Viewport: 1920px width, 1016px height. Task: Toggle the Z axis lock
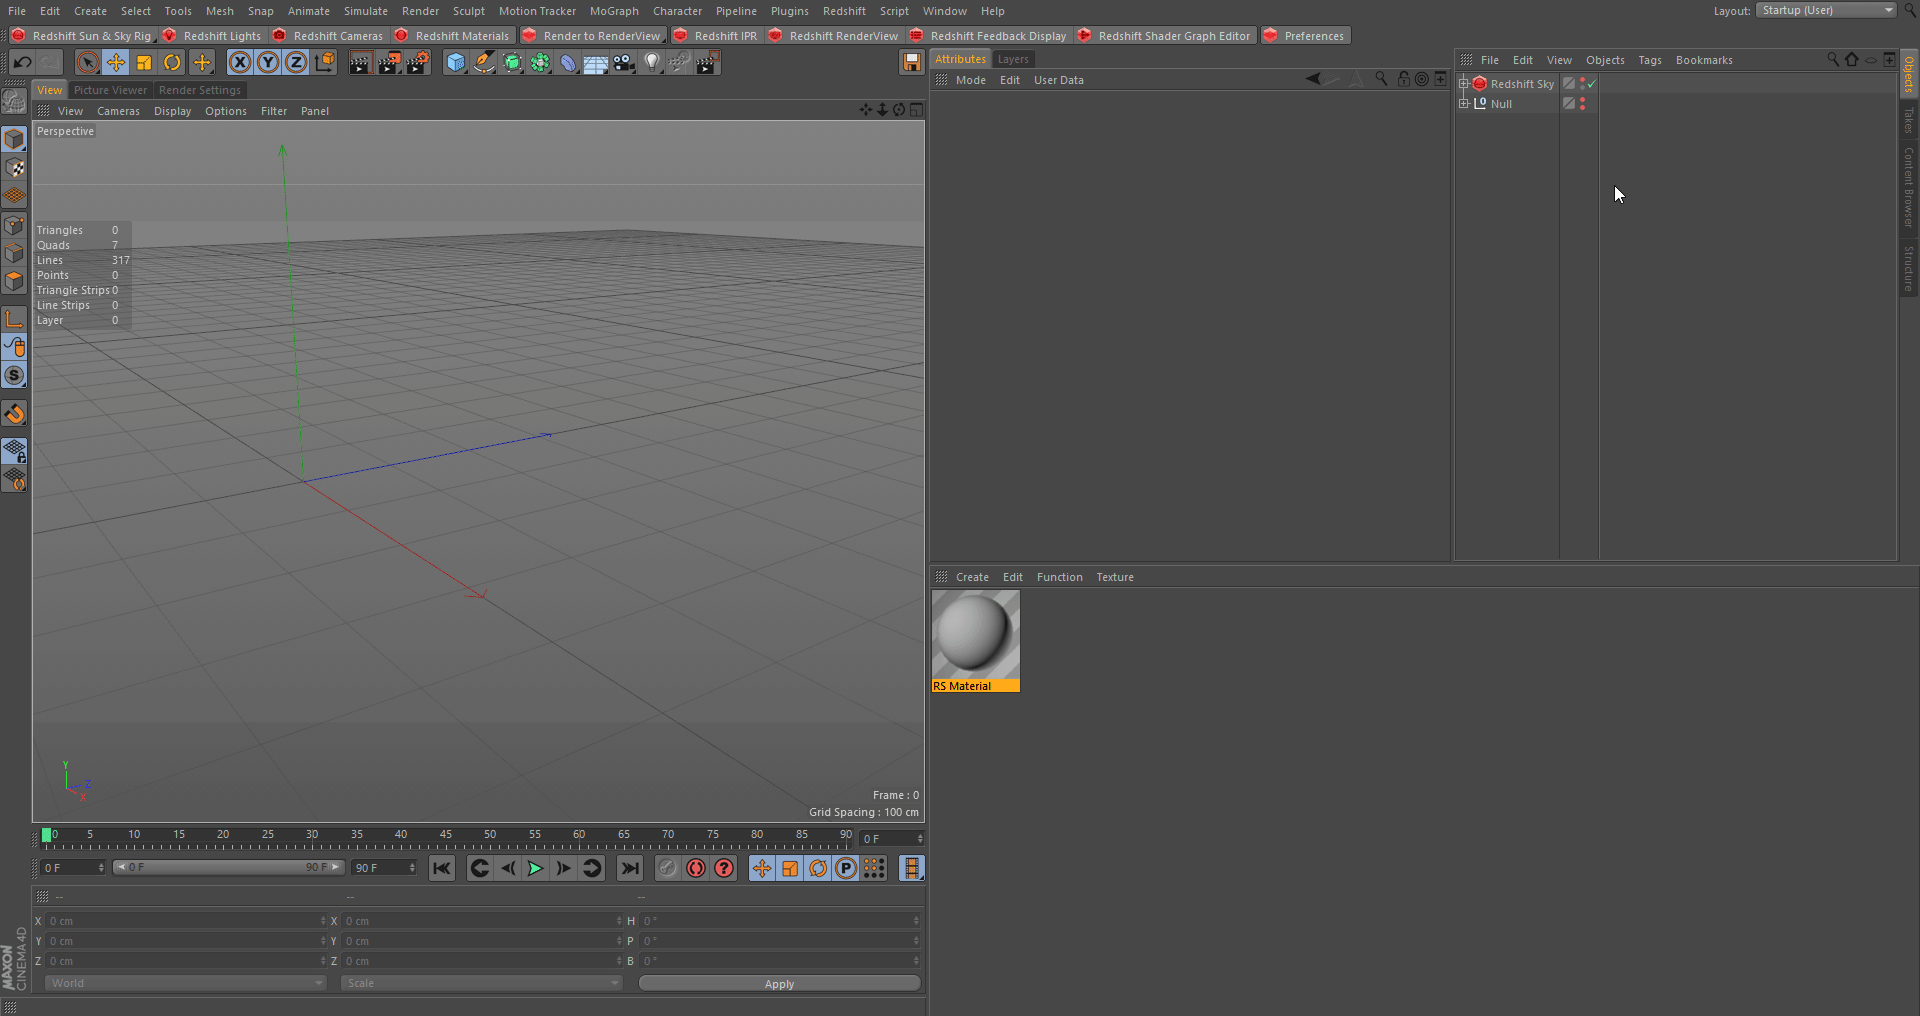point(296,63)
